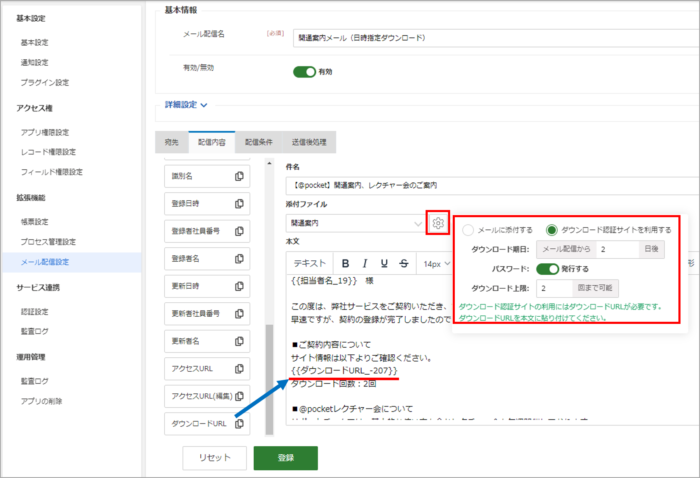Screen dimensions: 700x478
Task: Toggle the パスワード 発行する switch
Action: pyautogui.click(x=547, y=269)
